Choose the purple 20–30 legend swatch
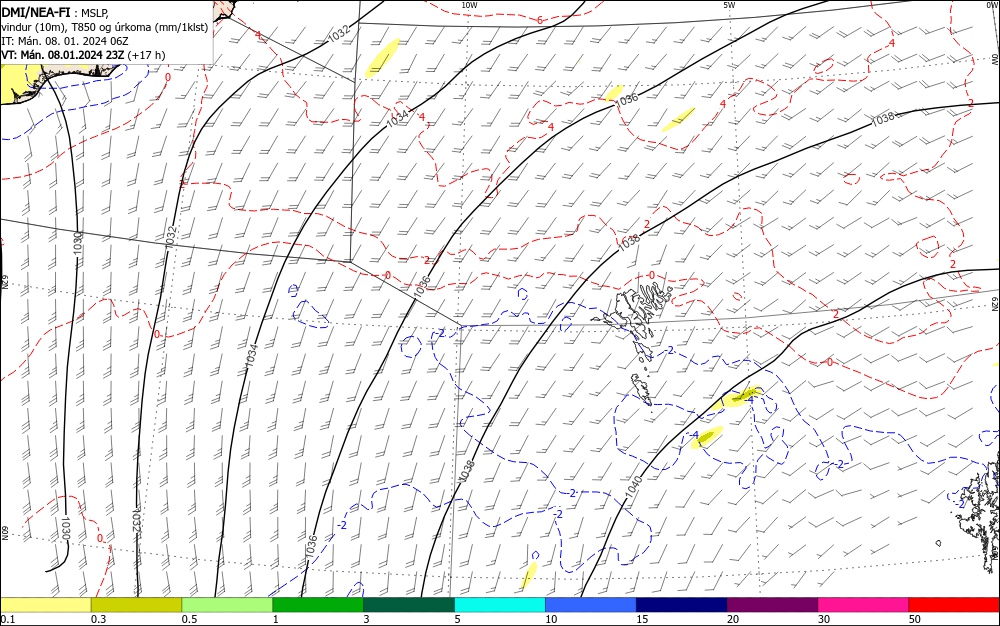This screenshot has width=1000, height=626. pyautogui.click(x=772, y=605)
